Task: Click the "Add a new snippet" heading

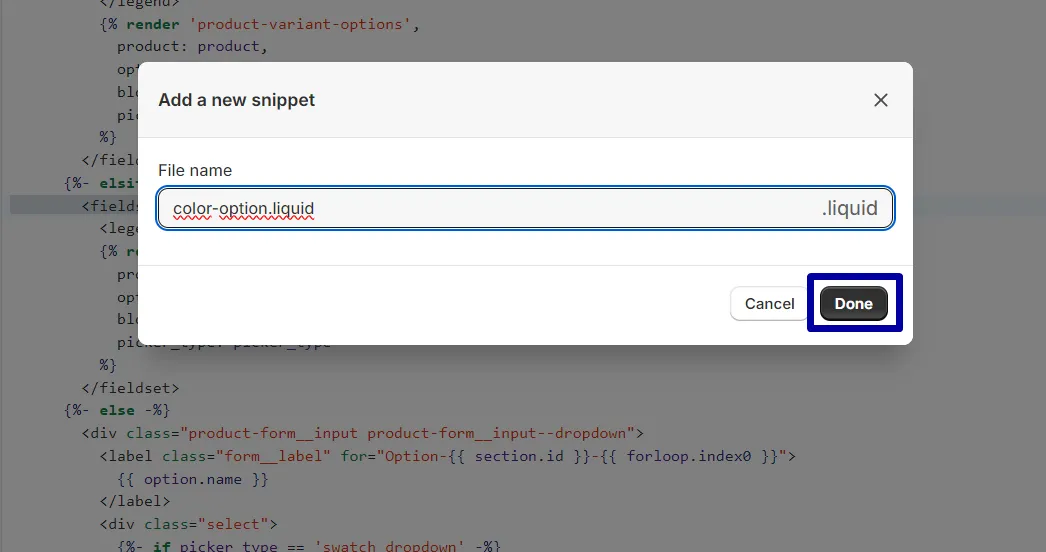Action: tap(236, 100)
